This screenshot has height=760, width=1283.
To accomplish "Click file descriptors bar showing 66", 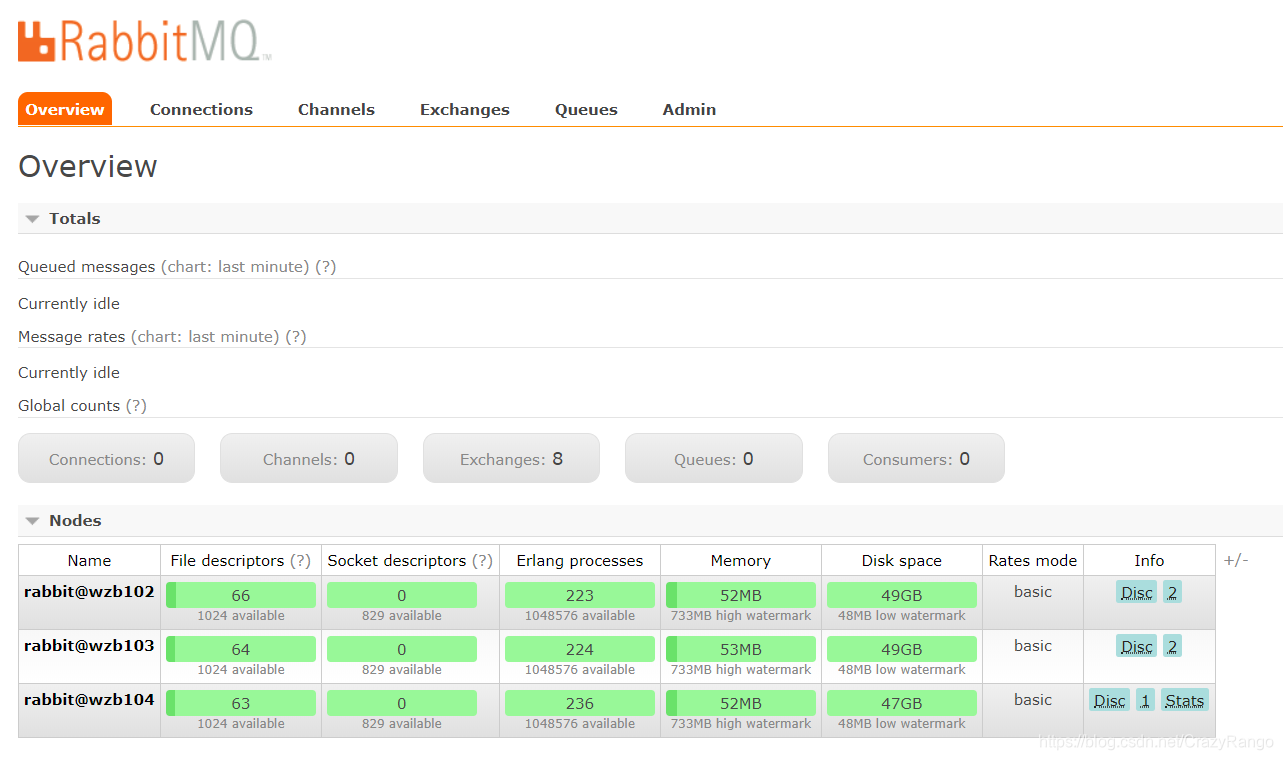I will (241, 595).
